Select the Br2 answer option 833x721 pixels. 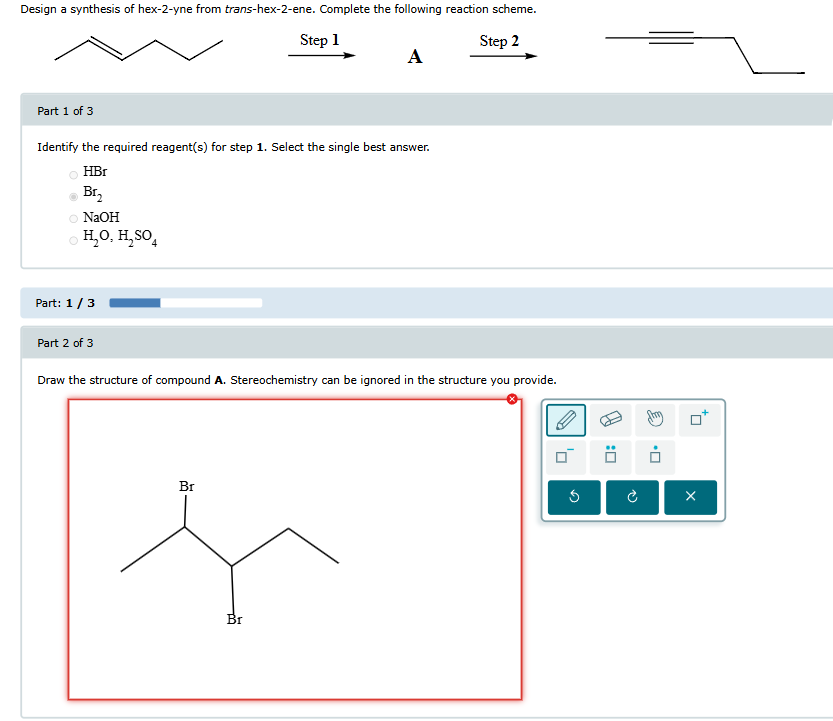pyautogui.click(x=72, y=195)
